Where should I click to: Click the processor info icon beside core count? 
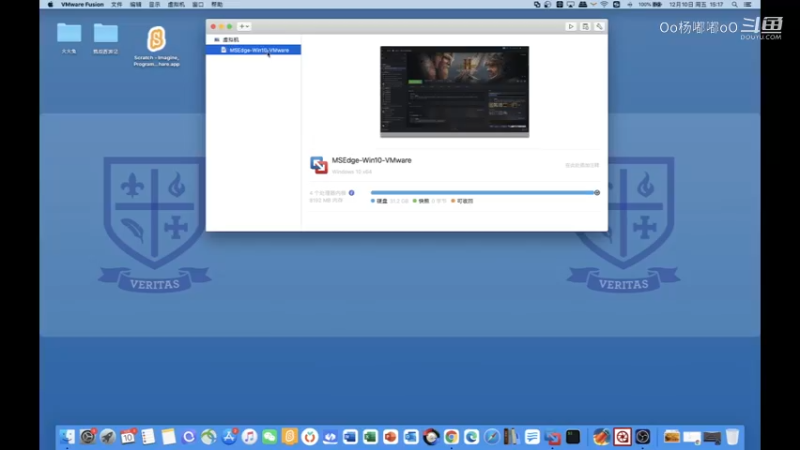(x=352, y=193)
